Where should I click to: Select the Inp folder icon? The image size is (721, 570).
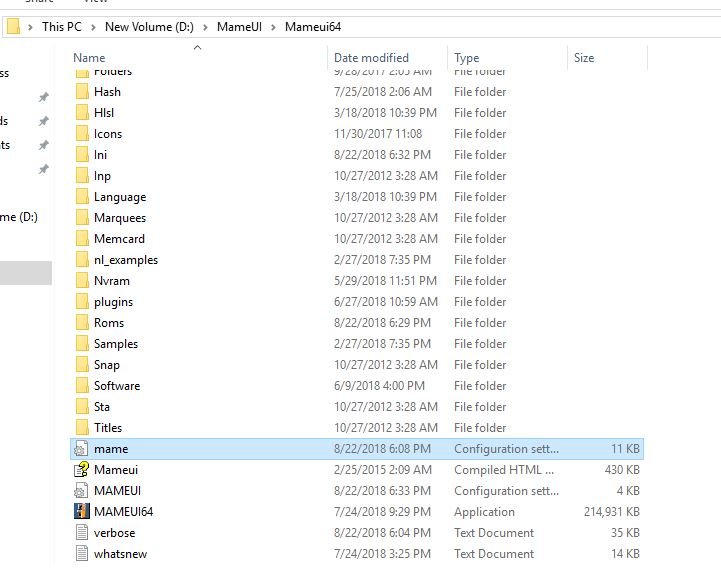coord(82,176)
